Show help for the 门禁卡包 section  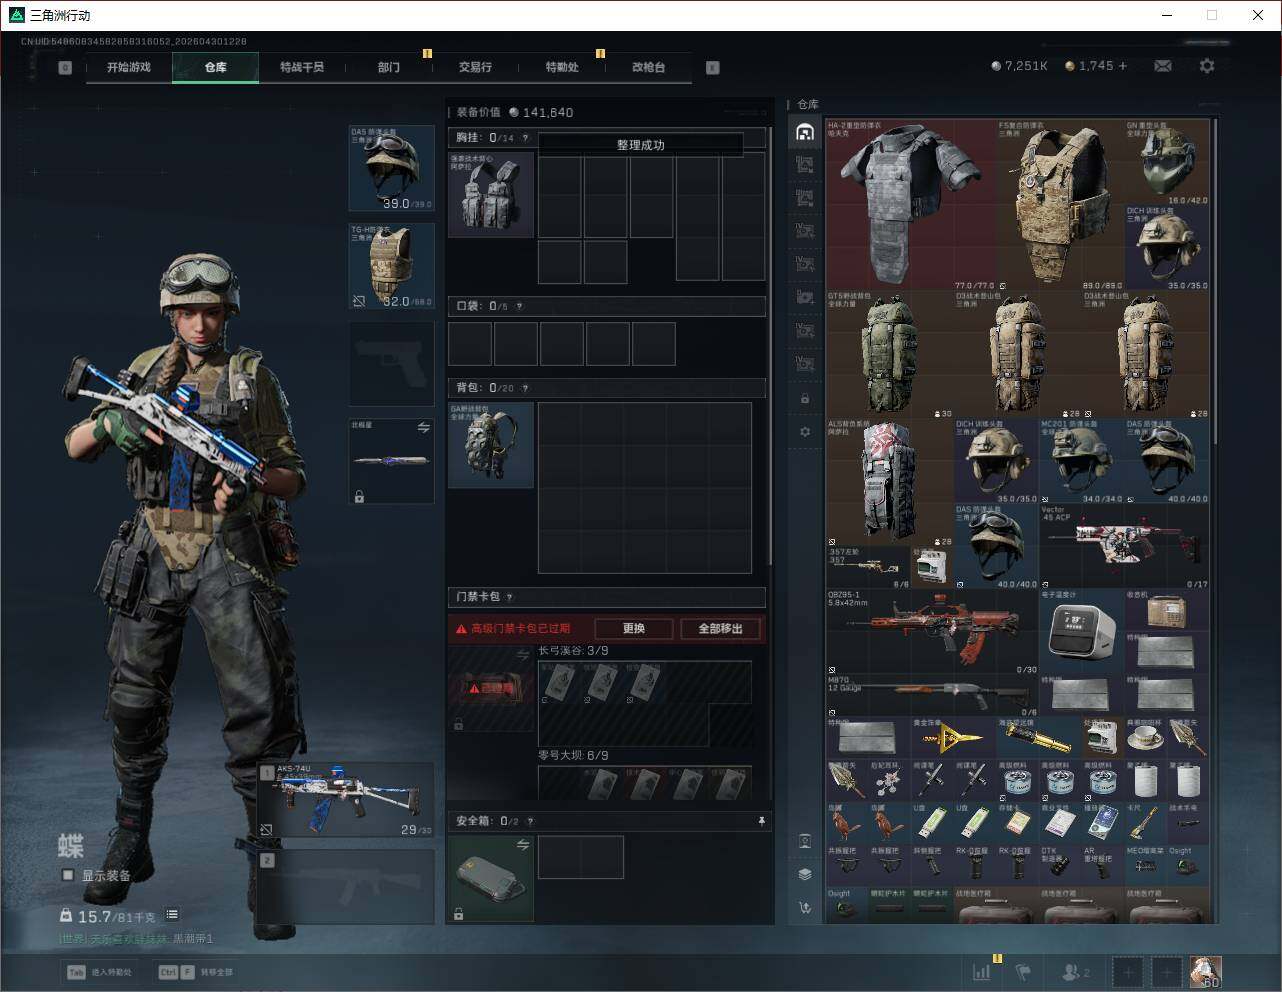click(509, 597)
